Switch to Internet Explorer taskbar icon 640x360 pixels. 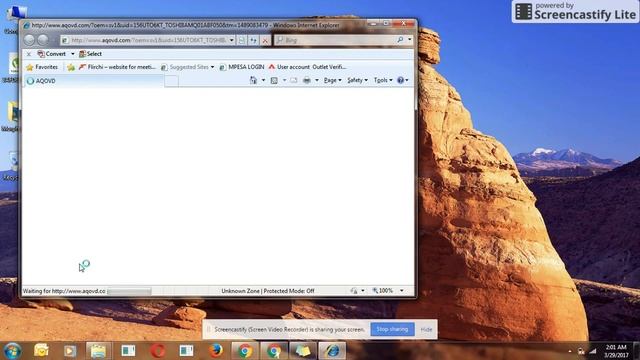point(332,351)
